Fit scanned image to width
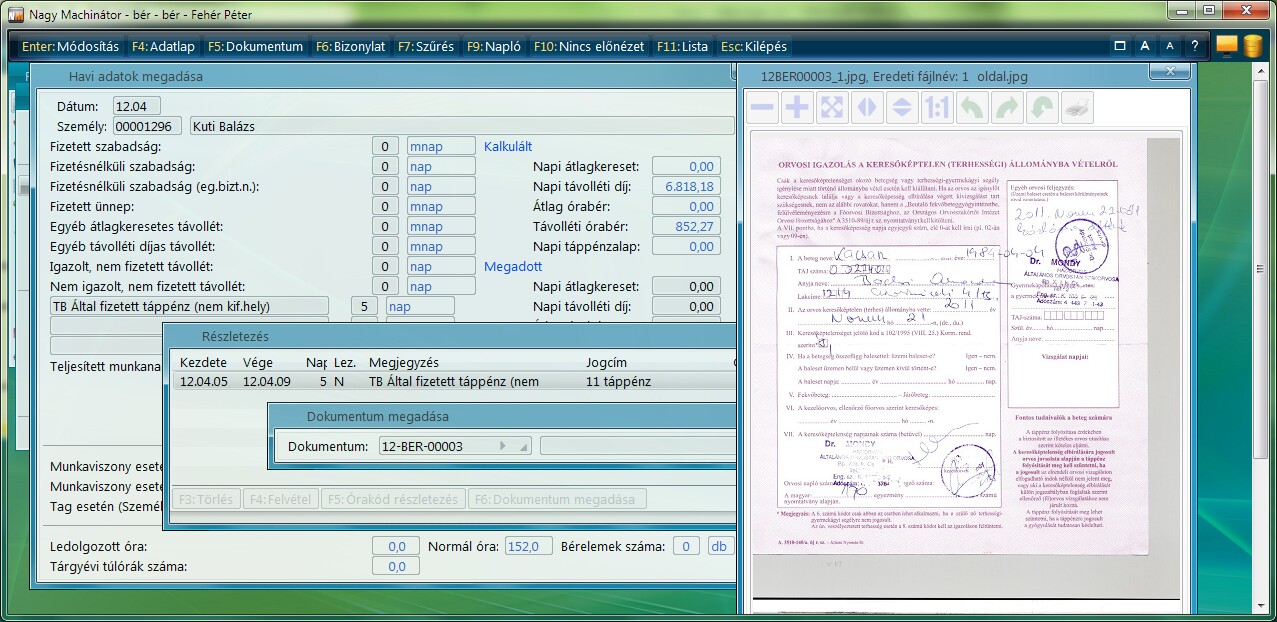 866,106
